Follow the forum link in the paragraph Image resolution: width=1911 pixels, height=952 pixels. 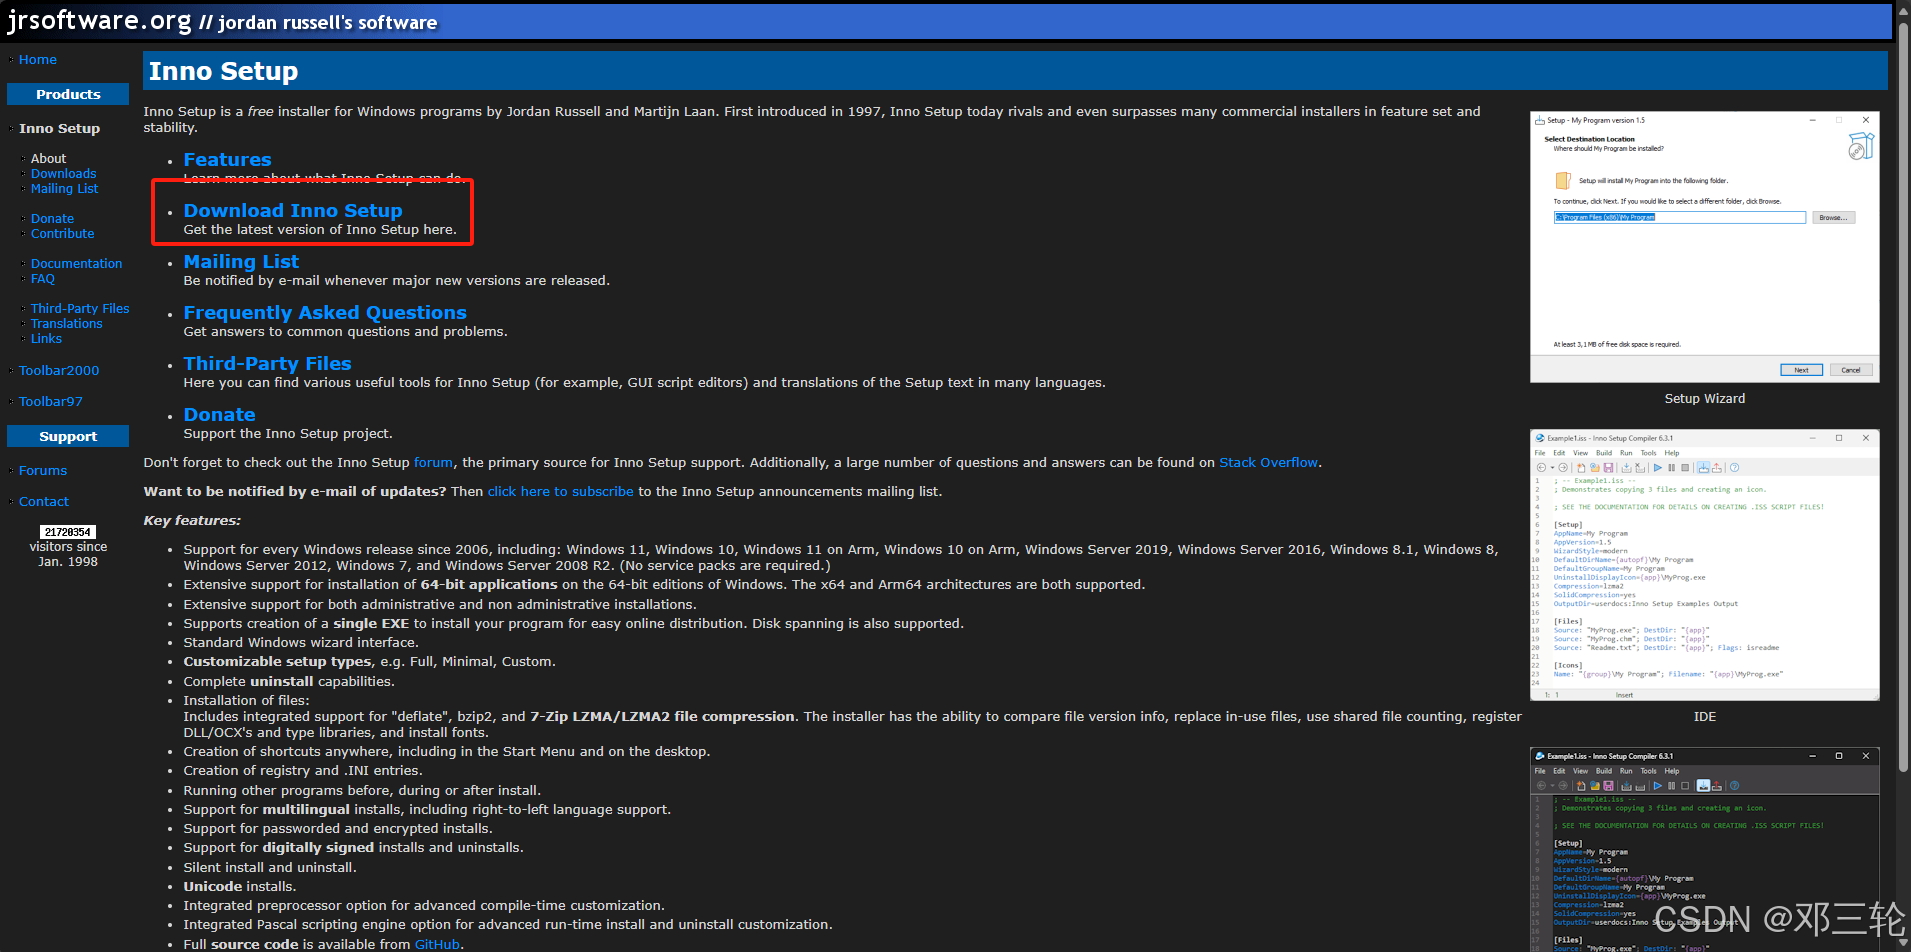433,463
